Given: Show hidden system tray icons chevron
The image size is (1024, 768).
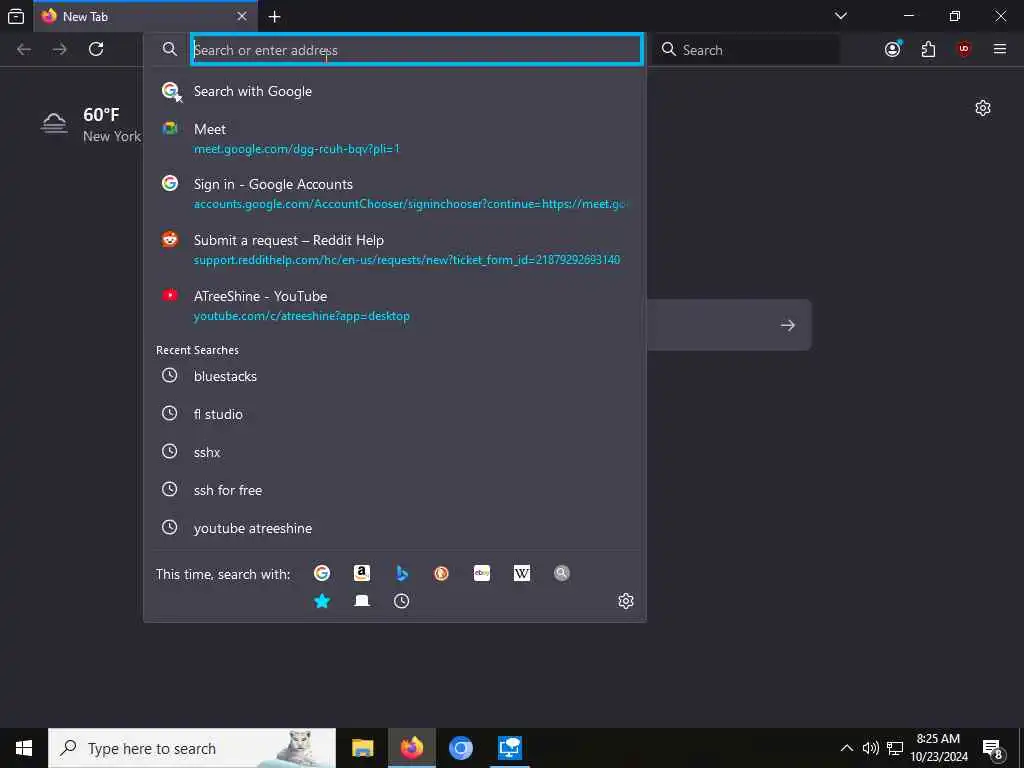Looking at the screenshot, I should coord(846,748).
